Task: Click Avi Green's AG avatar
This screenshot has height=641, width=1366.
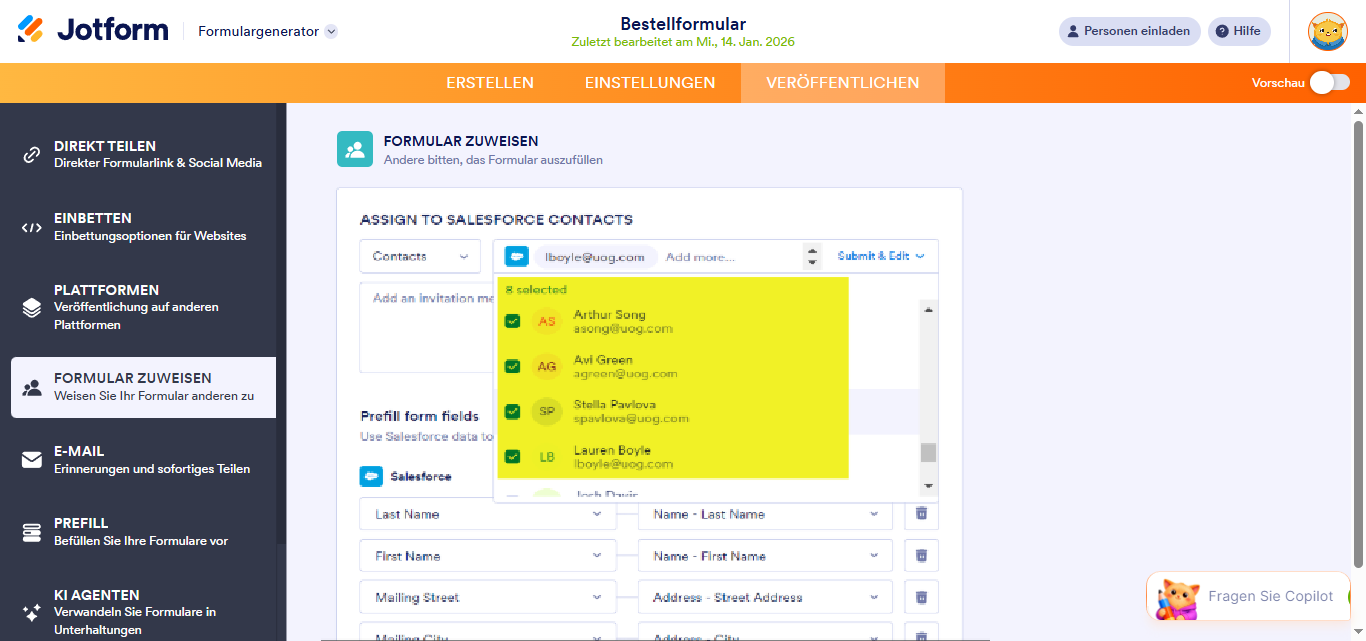Action: 547,366
